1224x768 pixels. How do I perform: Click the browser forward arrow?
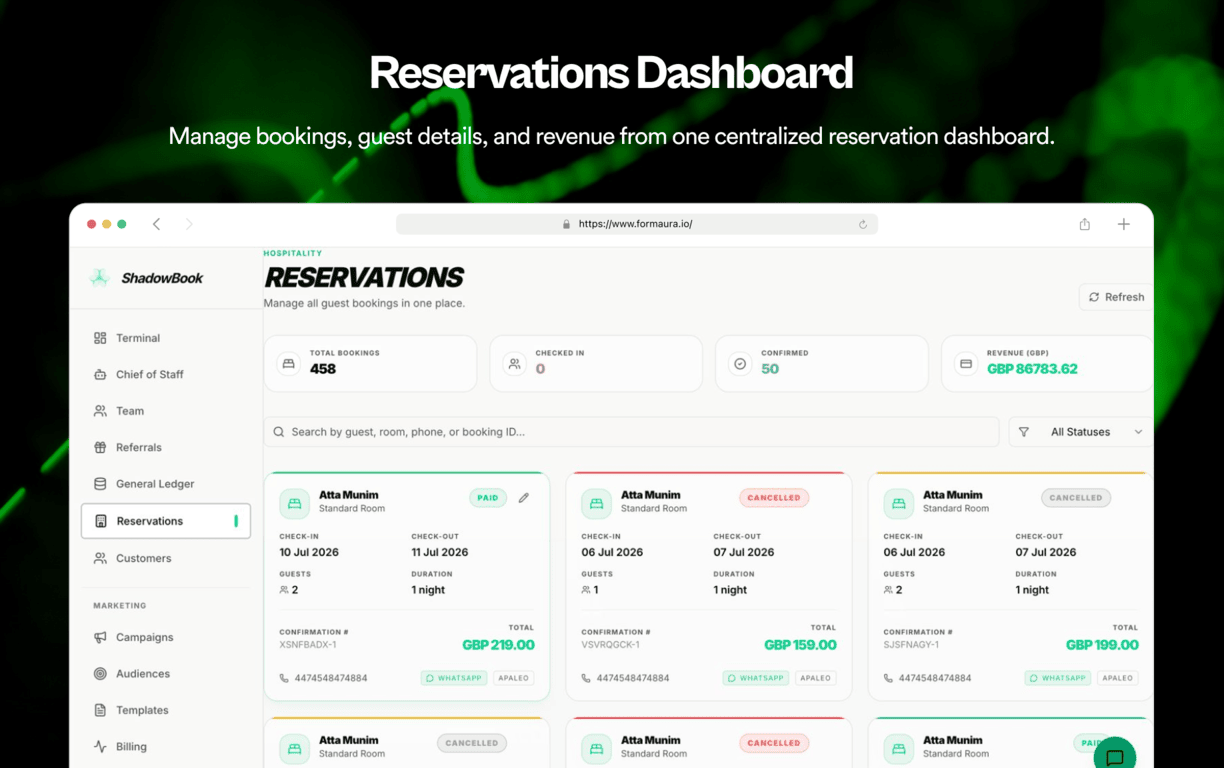tap(188, 224)
